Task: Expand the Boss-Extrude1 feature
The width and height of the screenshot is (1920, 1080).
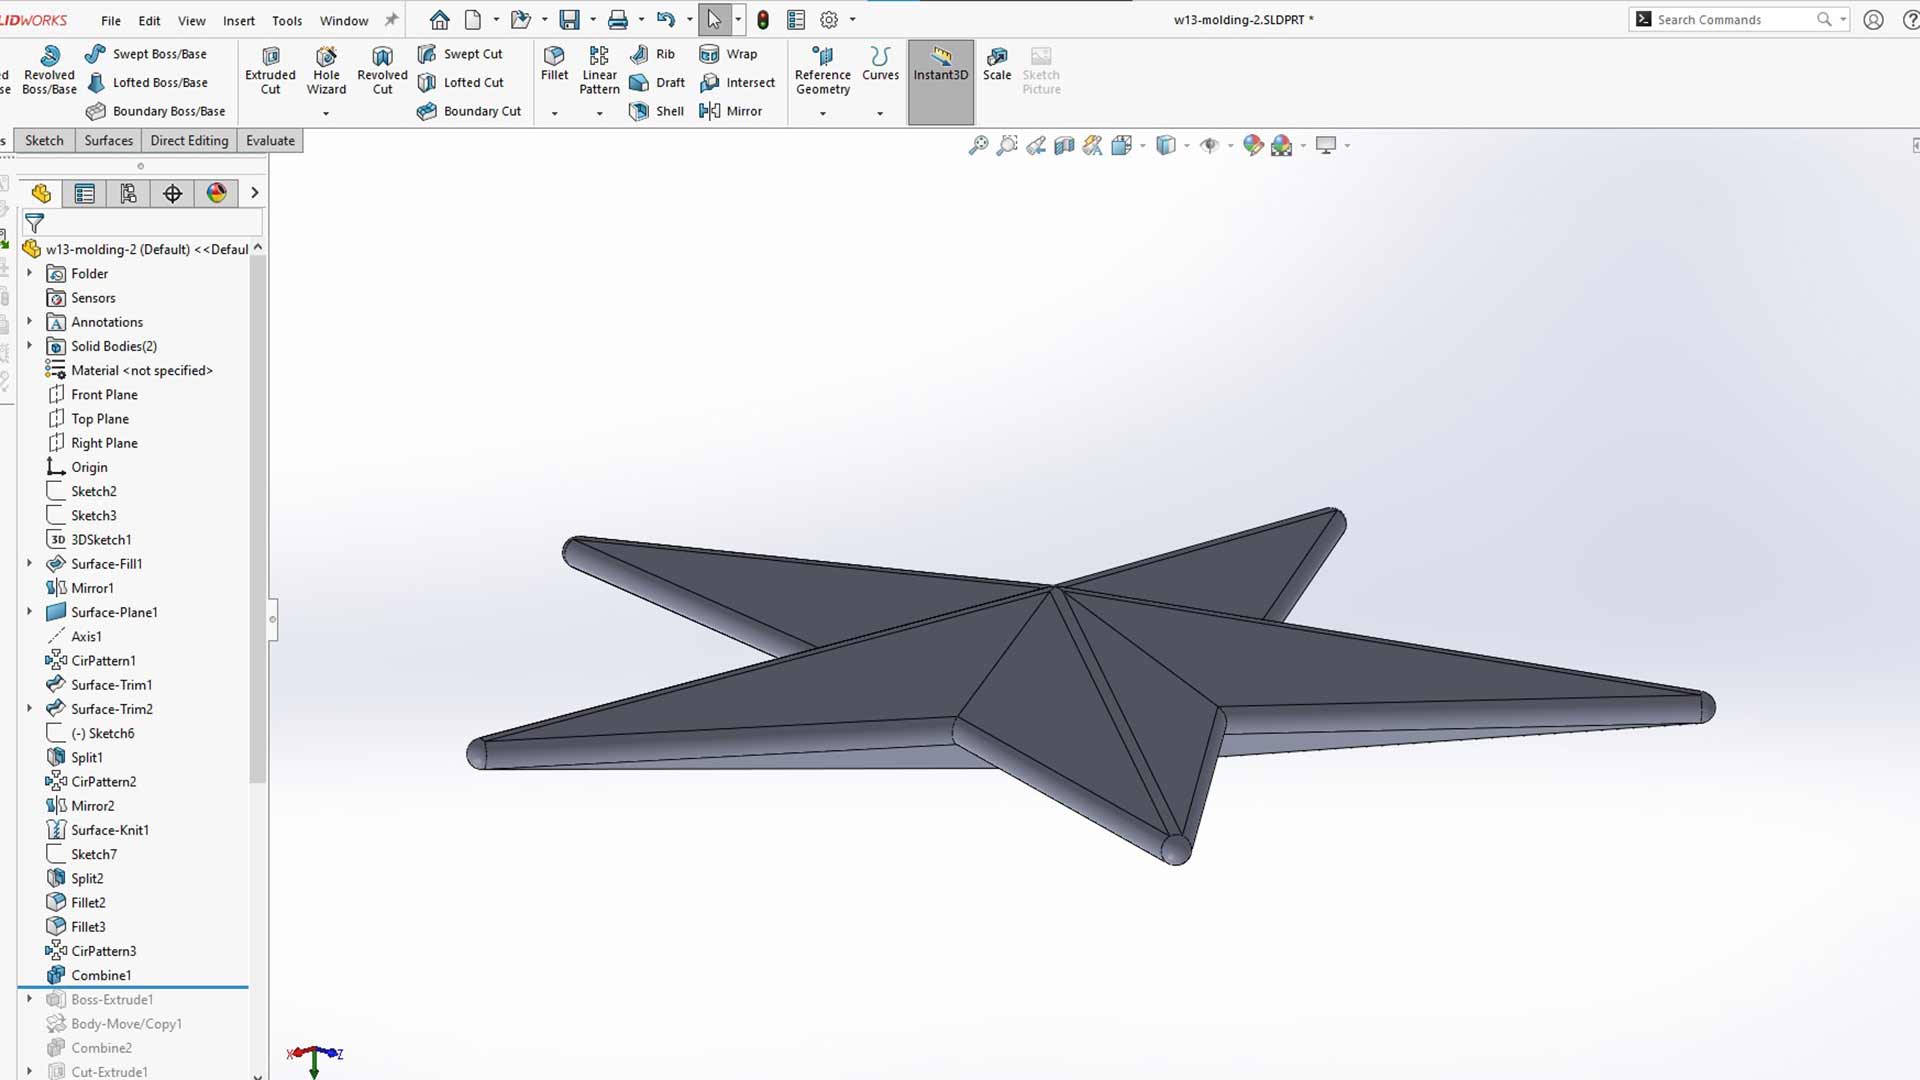Action: (x=29, y=998)
